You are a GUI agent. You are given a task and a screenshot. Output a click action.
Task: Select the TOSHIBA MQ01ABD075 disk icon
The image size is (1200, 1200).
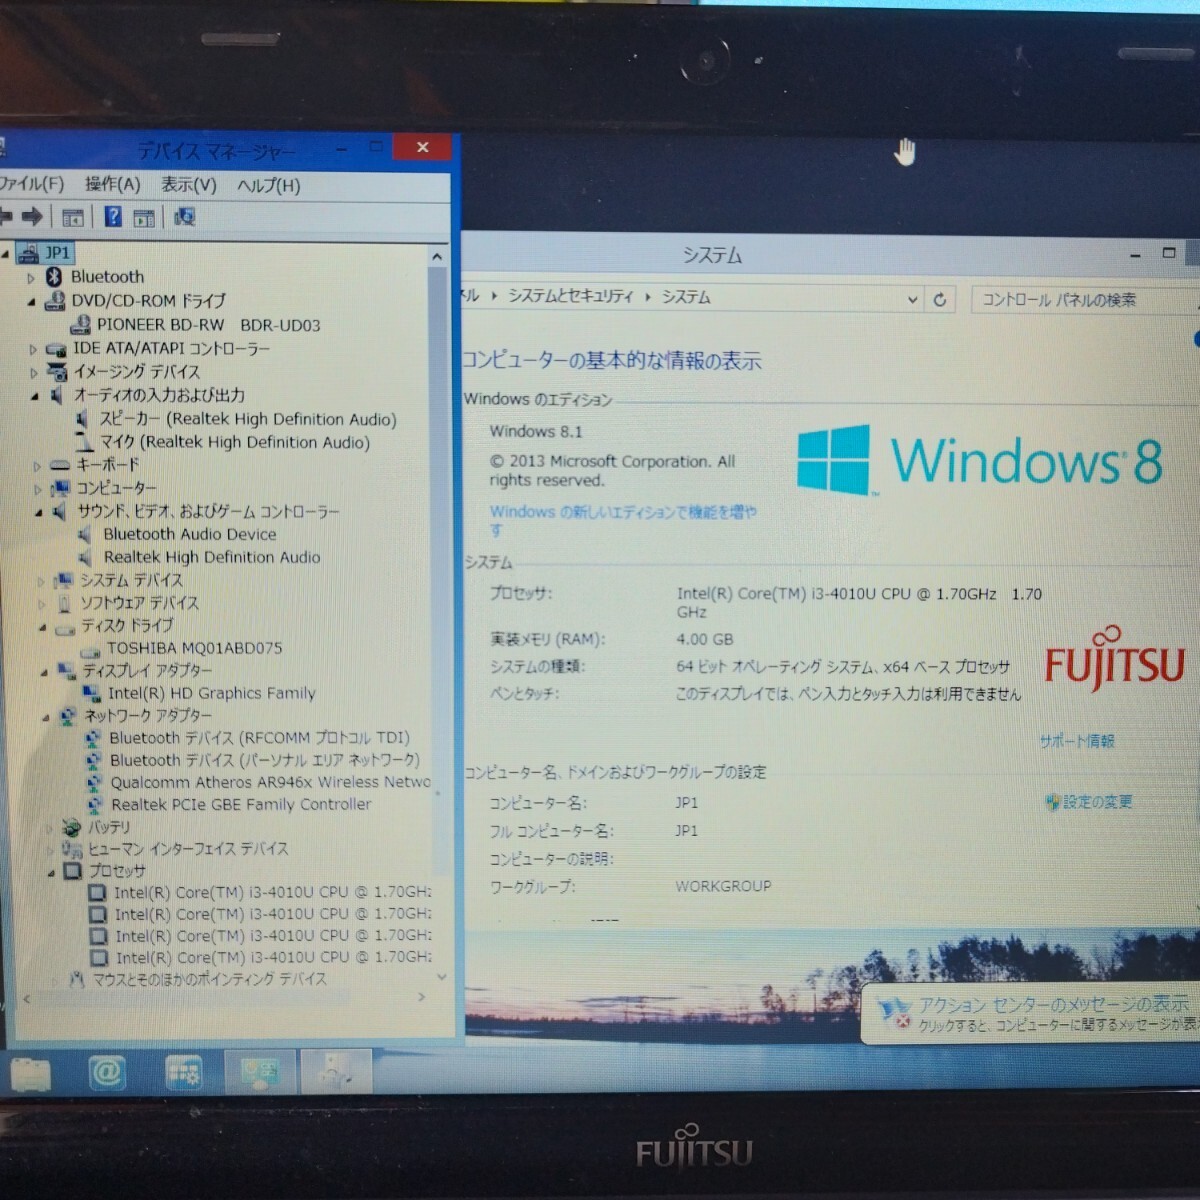pyautogui.click(x=91, y=649)
